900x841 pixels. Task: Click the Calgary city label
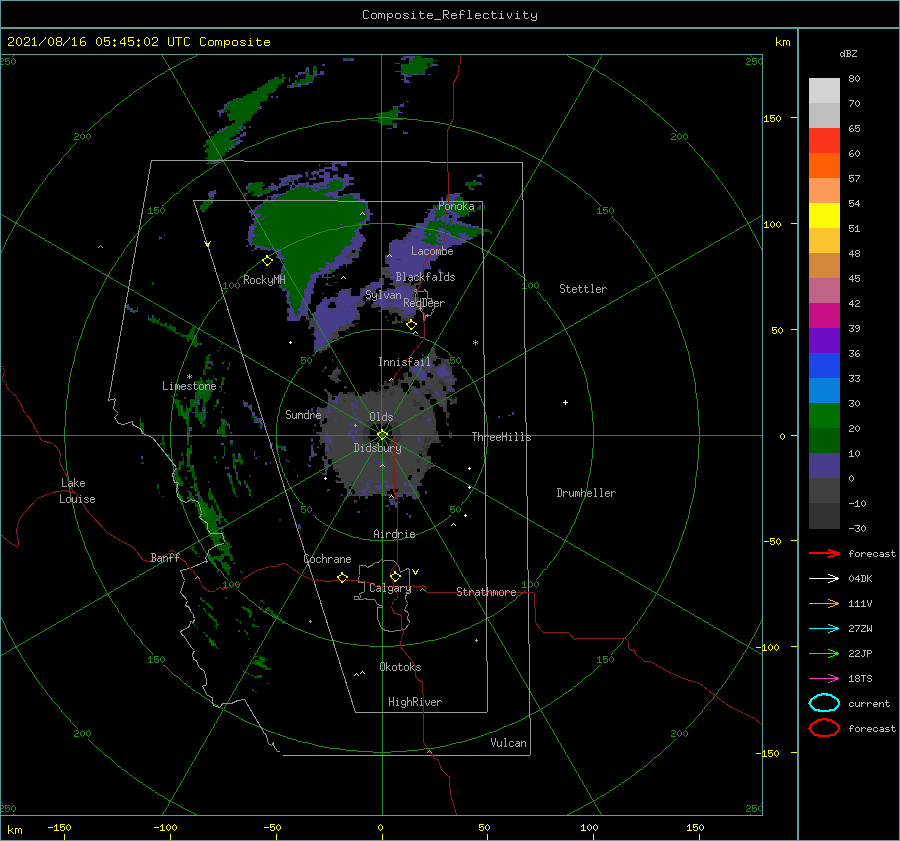click(390, 588)
